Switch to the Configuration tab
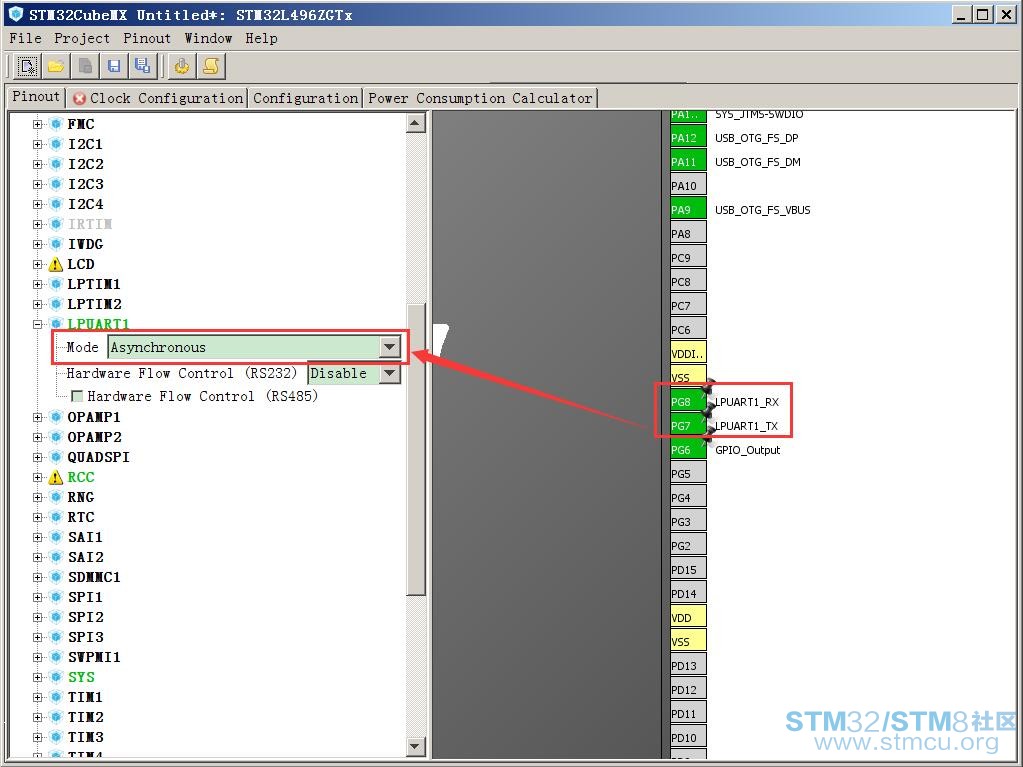The width and height of the screenshot is (1023, 767). (305, 98)
